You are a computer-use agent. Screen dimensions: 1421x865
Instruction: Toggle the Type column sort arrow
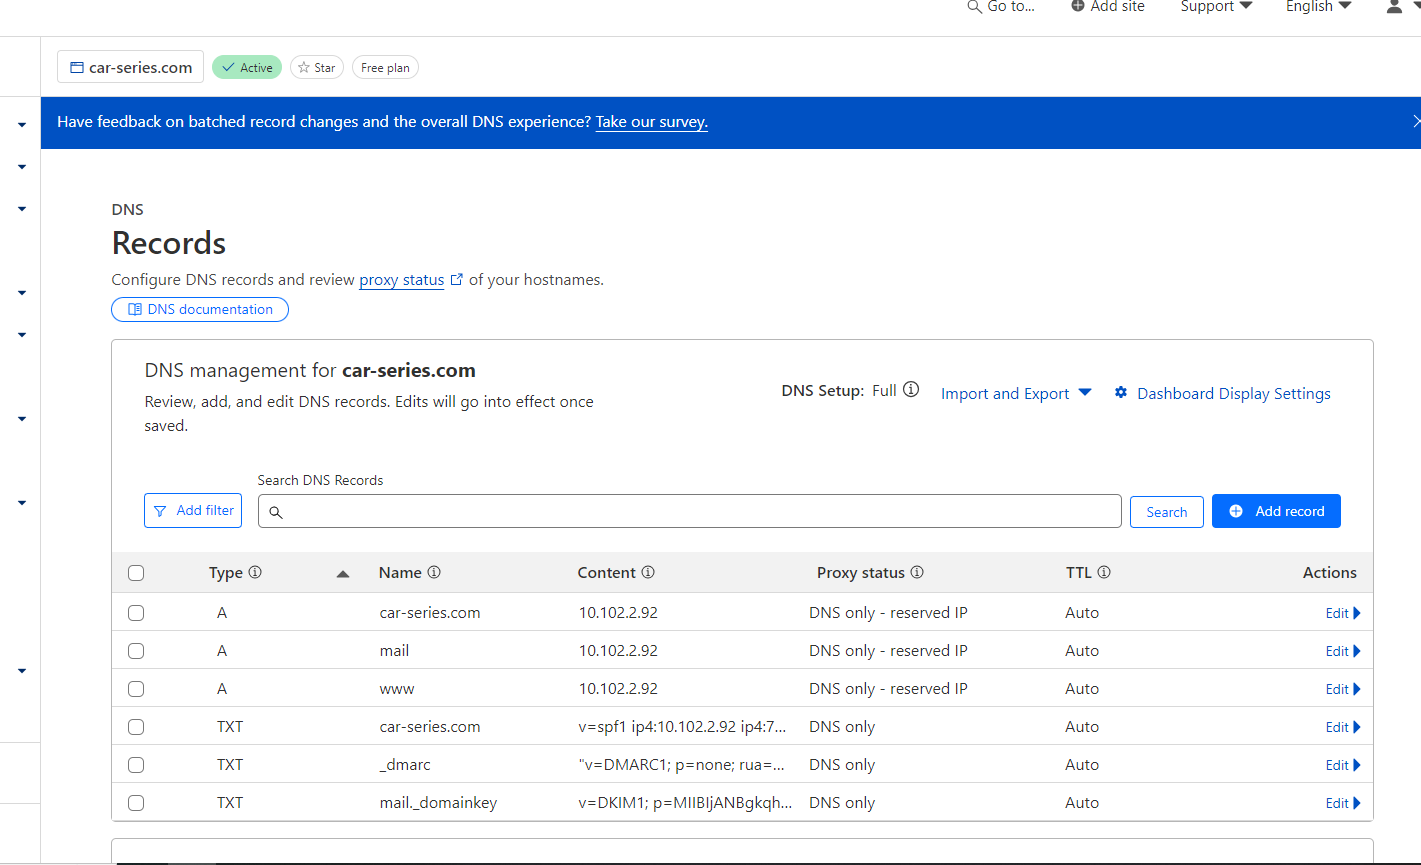(343, 574)
